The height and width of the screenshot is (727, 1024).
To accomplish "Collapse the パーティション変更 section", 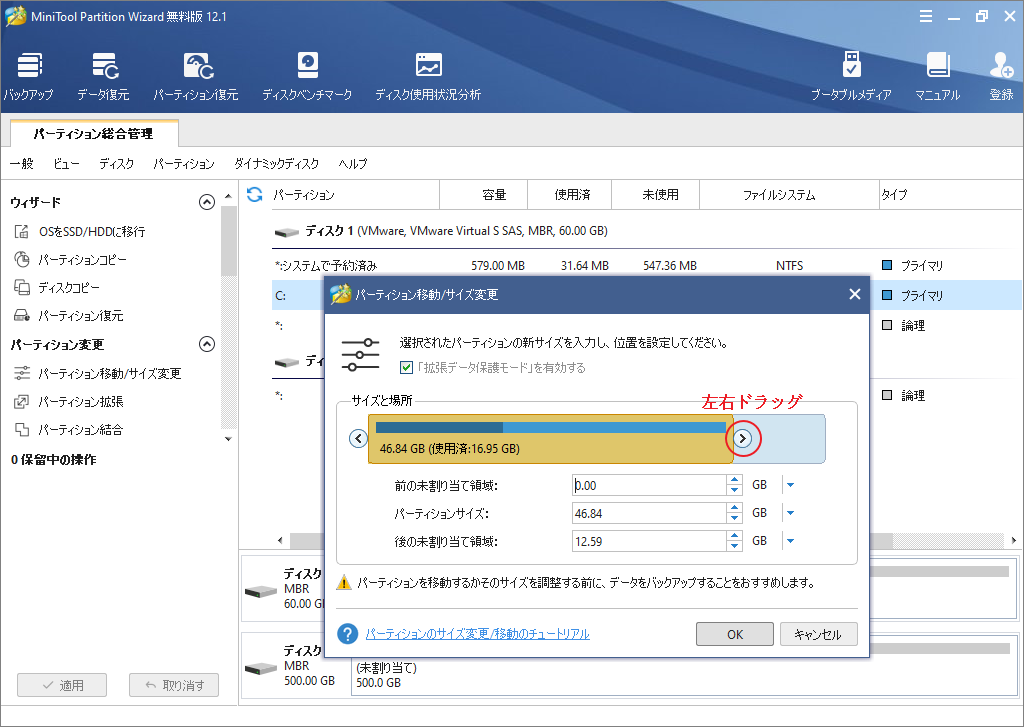I will coord(206,344).
